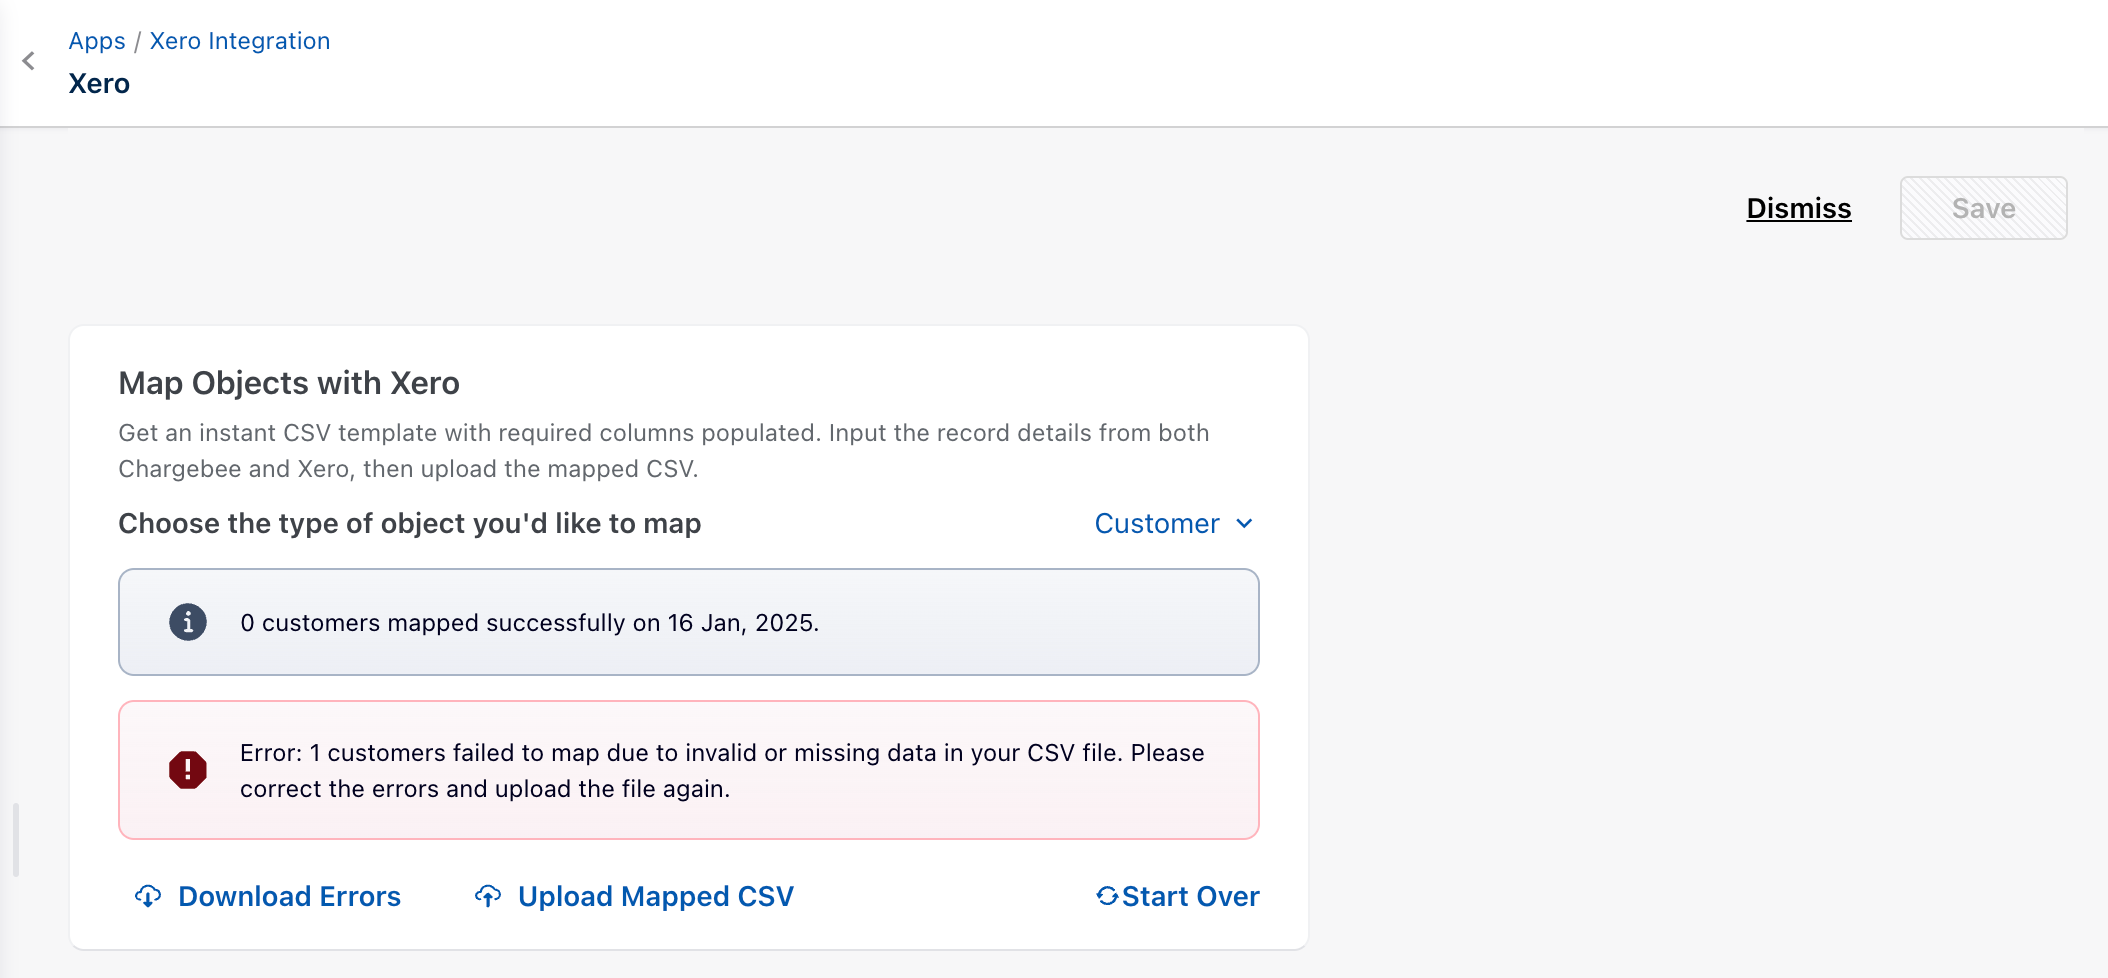Viewport: 2108px width, 978px height.
Task: Click the info icon in the success banner
Action: [188, 622]
